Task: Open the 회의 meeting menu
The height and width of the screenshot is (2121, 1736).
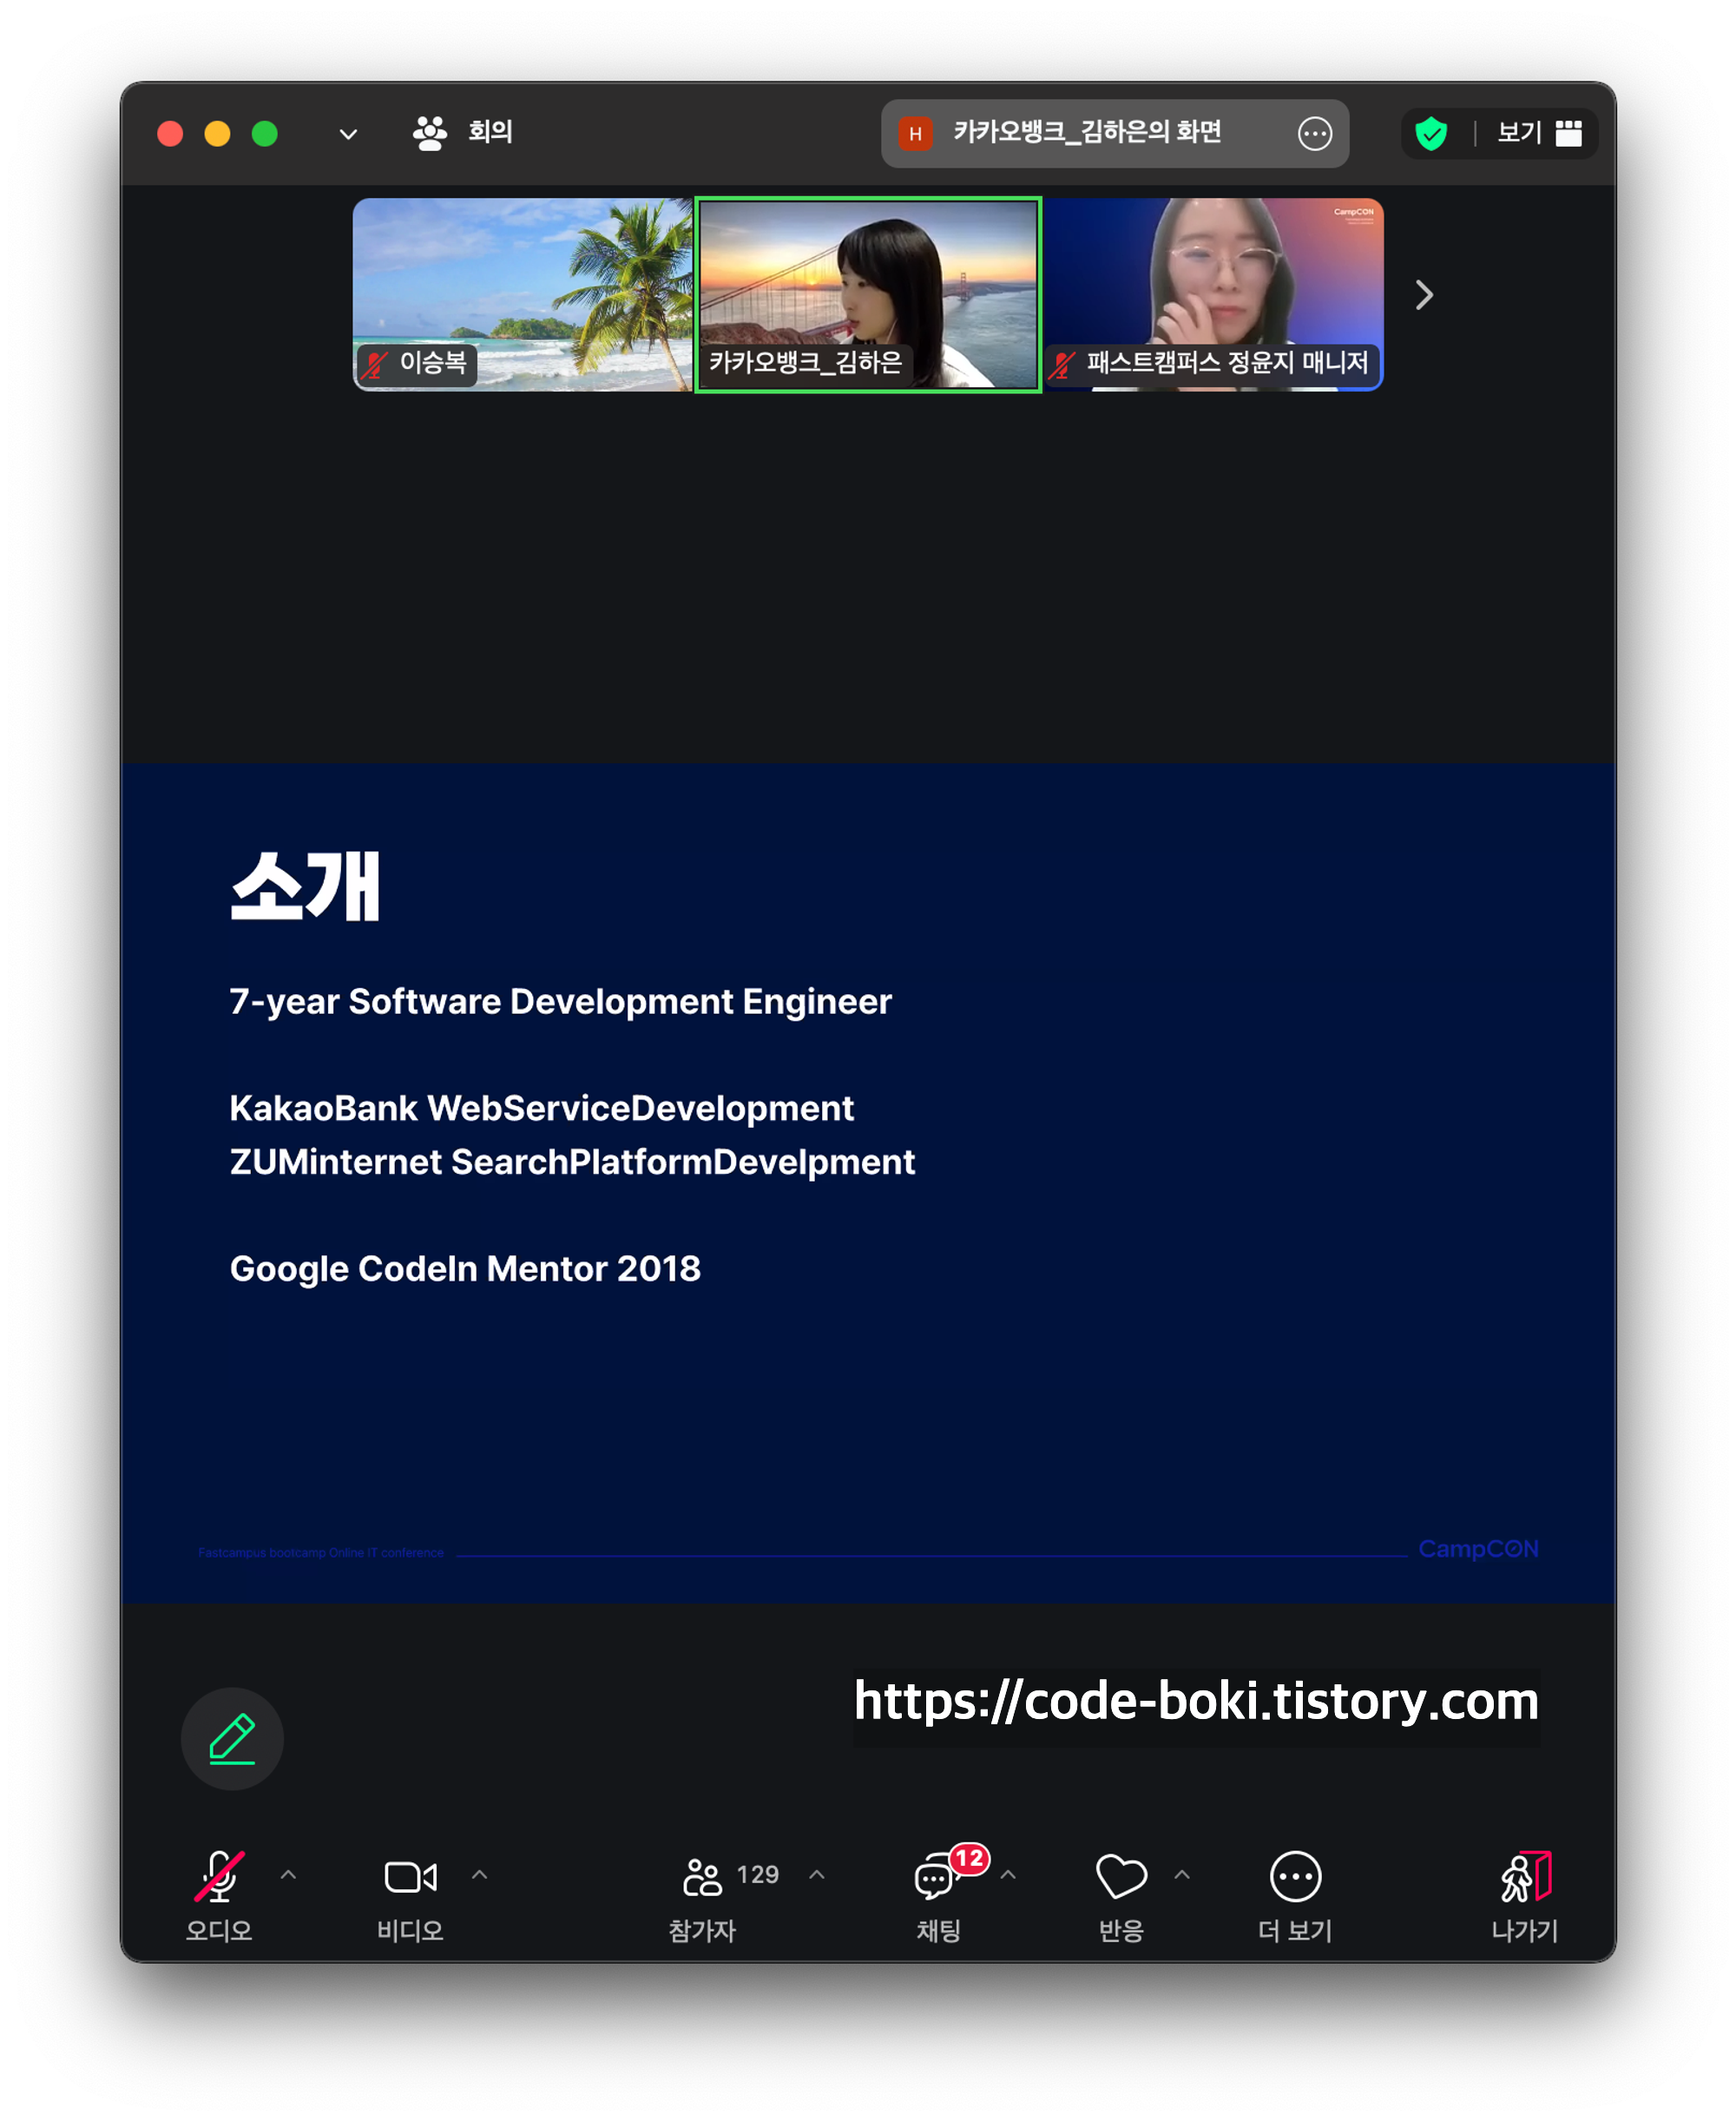Action: click(463, 133)
